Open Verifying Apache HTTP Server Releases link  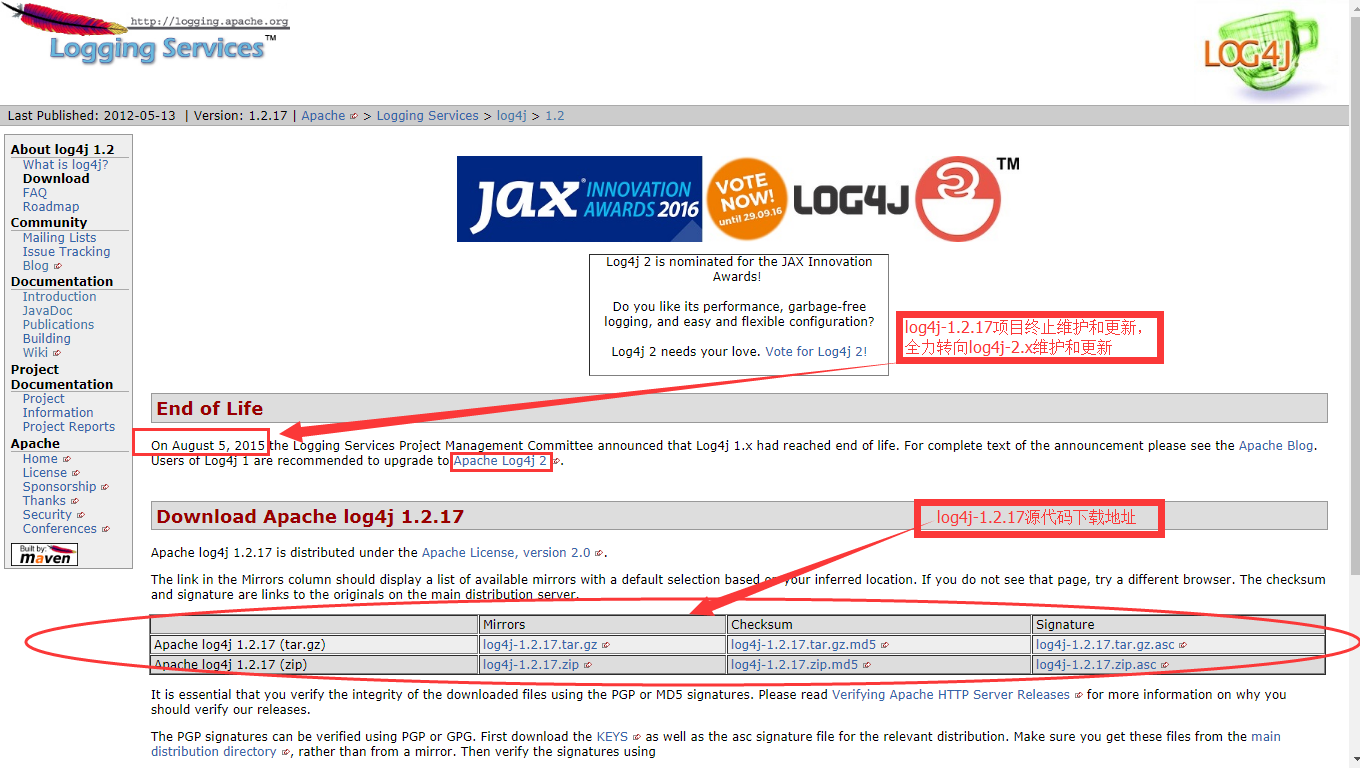pos(951,695)
